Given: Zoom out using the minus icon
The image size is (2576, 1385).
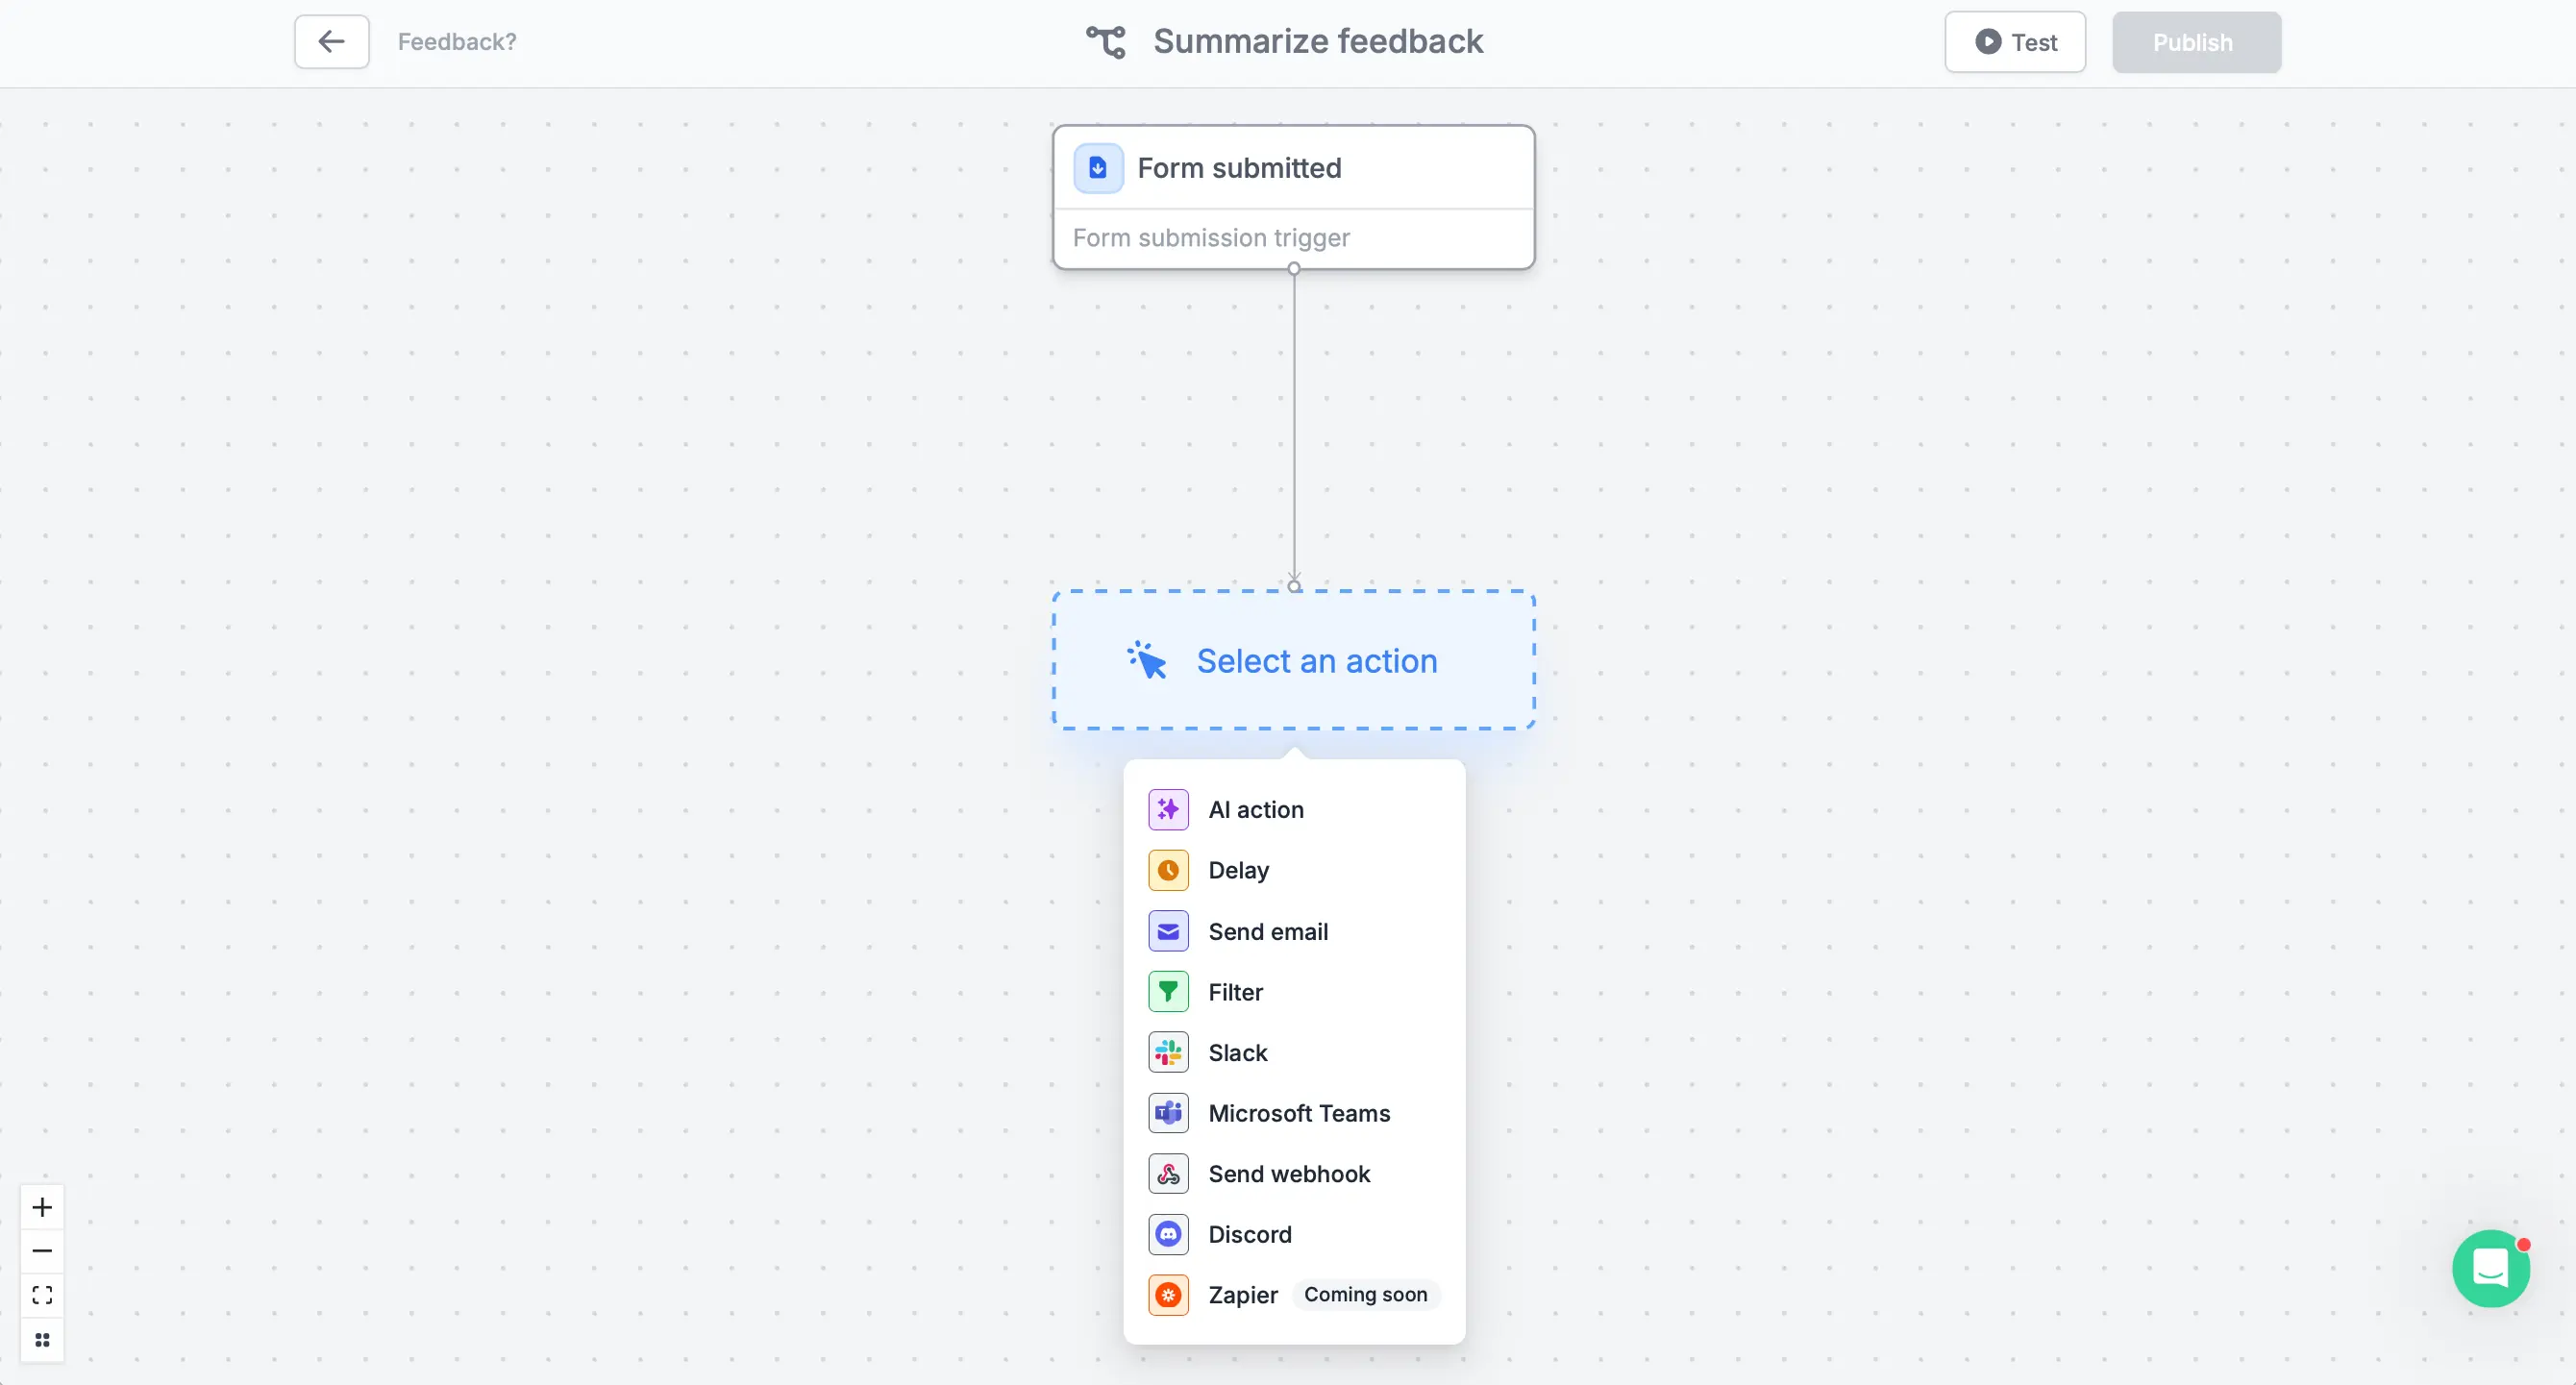Looking at the screenshot, I should click(42, 1250).
